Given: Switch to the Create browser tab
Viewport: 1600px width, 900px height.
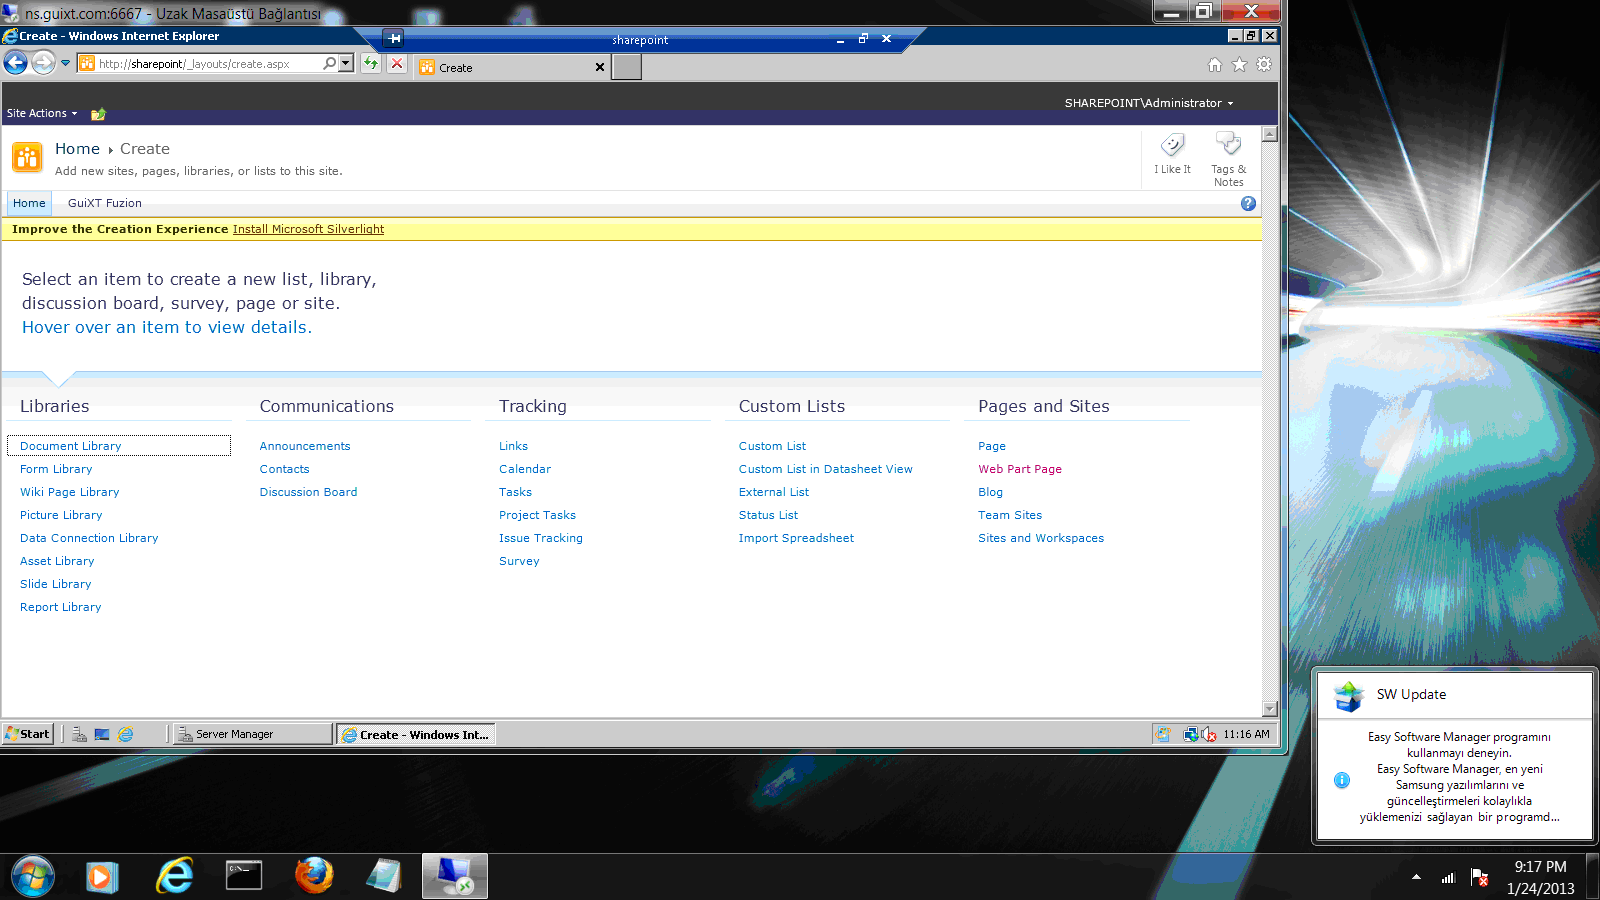Looking at the screenshot, I should point(512,67).
